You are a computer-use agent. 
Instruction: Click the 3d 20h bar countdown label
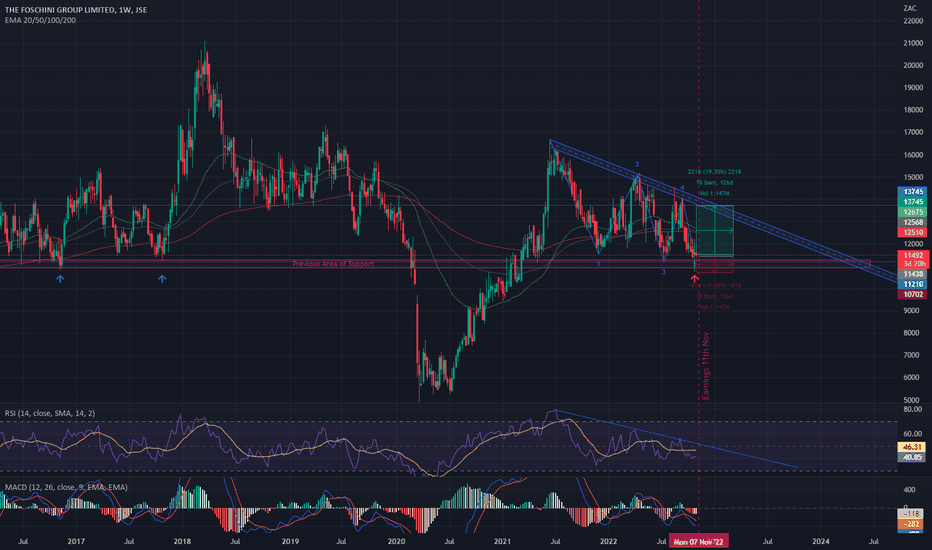pyautogui.click(x=913, y=264)
